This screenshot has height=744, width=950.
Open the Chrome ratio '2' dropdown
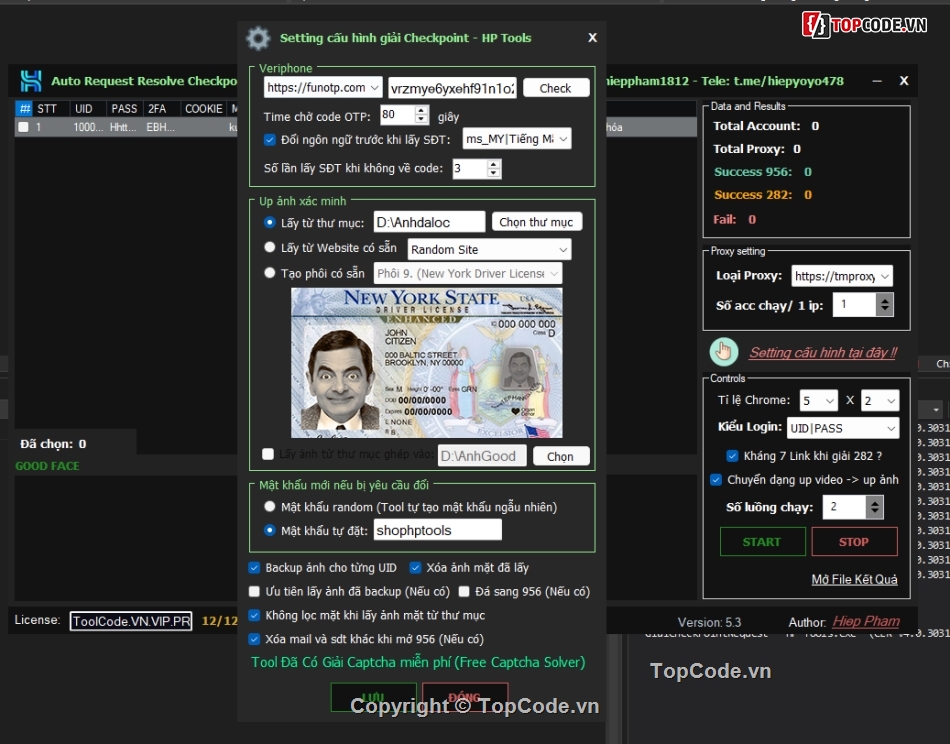tap(880, 400)
